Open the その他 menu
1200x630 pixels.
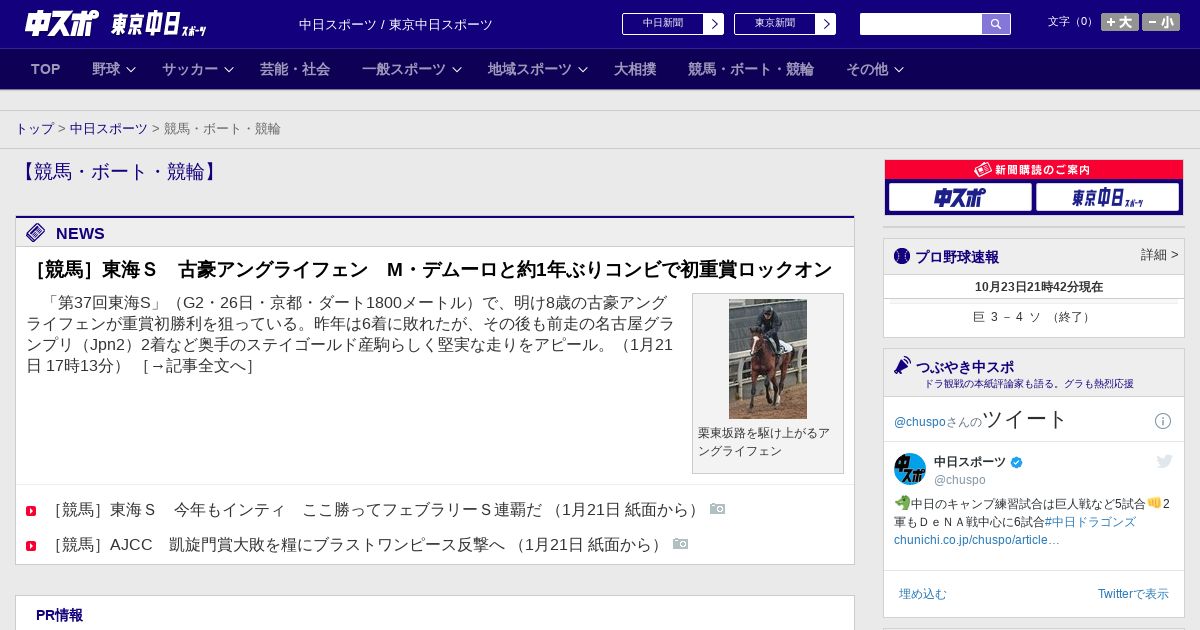pyautogui.click(x=867, y=69)
